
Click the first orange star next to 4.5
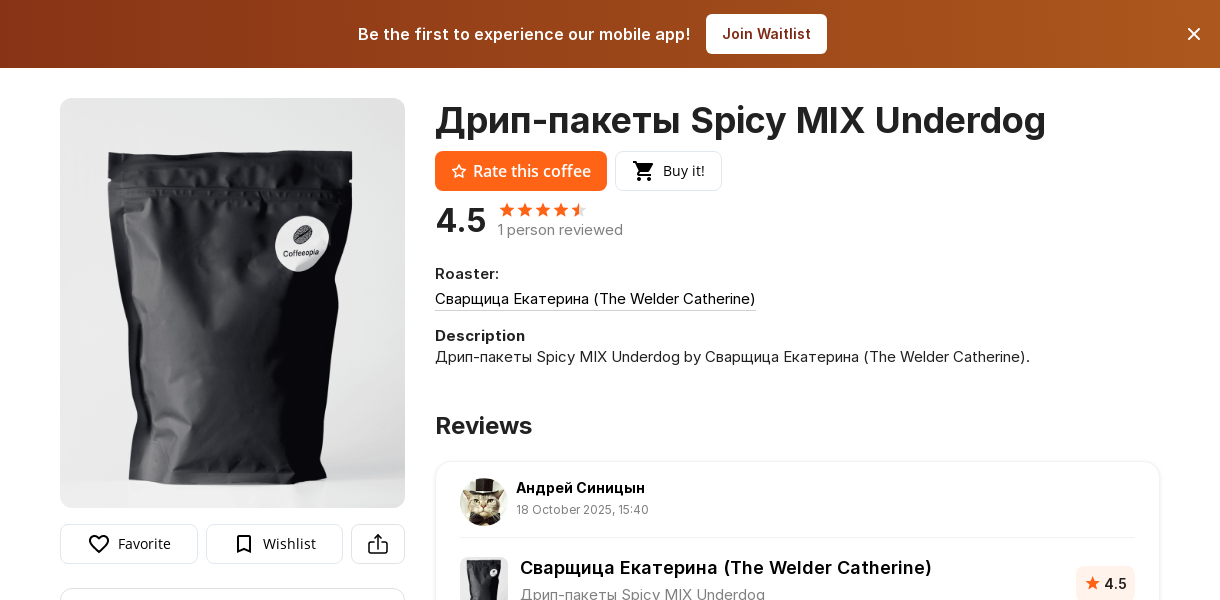[x=506, y=210]
